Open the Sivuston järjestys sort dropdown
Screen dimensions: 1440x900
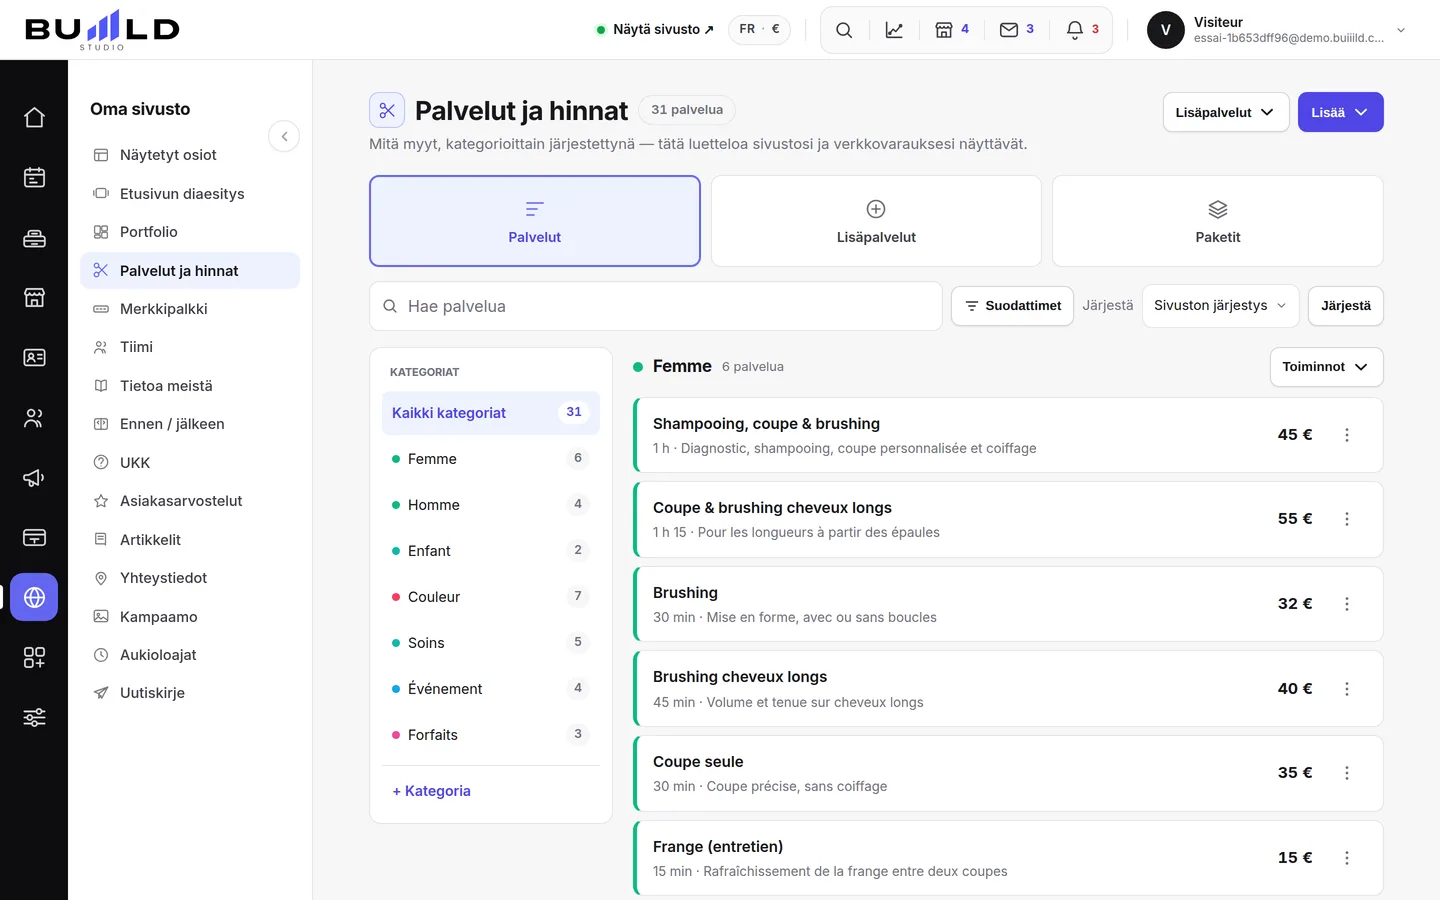1220,306
